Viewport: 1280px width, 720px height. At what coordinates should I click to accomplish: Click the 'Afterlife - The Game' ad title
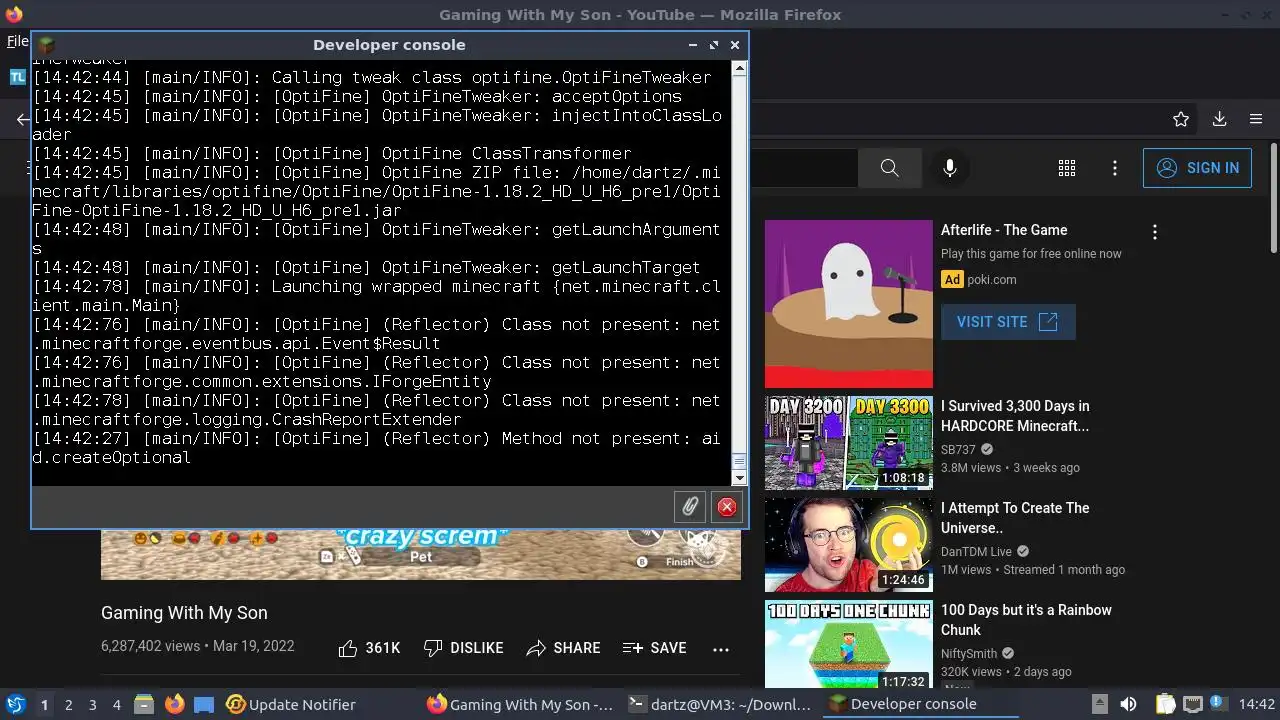1004,230
